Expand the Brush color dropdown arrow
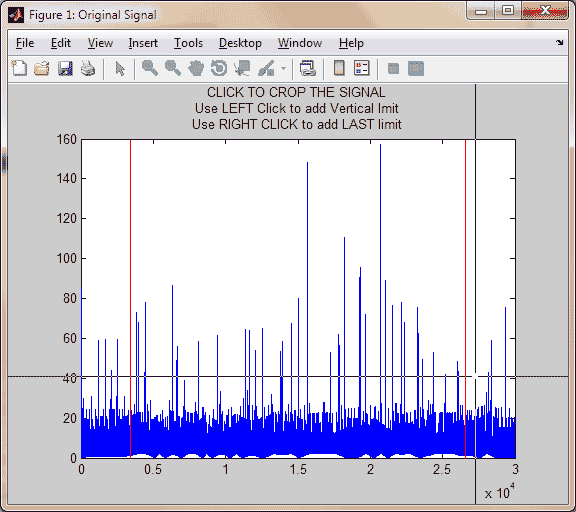The width and height of the screenshot is (576, 512). point(283,69)
